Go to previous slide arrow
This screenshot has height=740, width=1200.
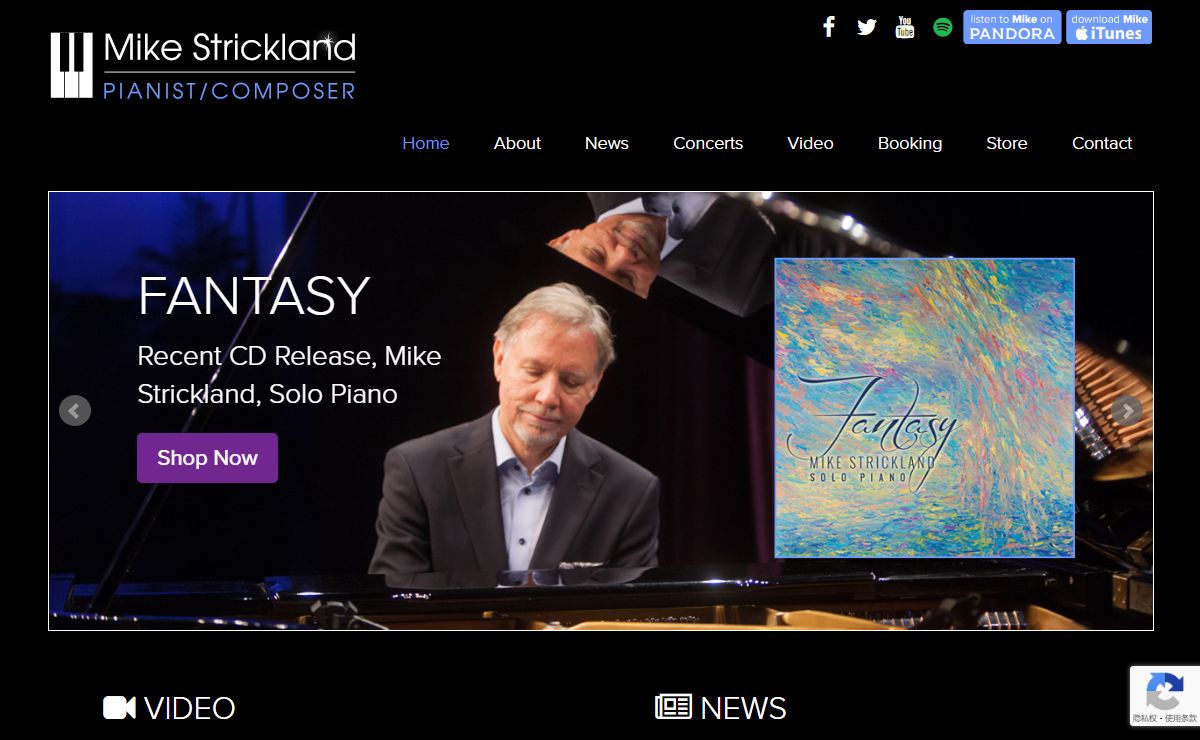coord(75,410)
